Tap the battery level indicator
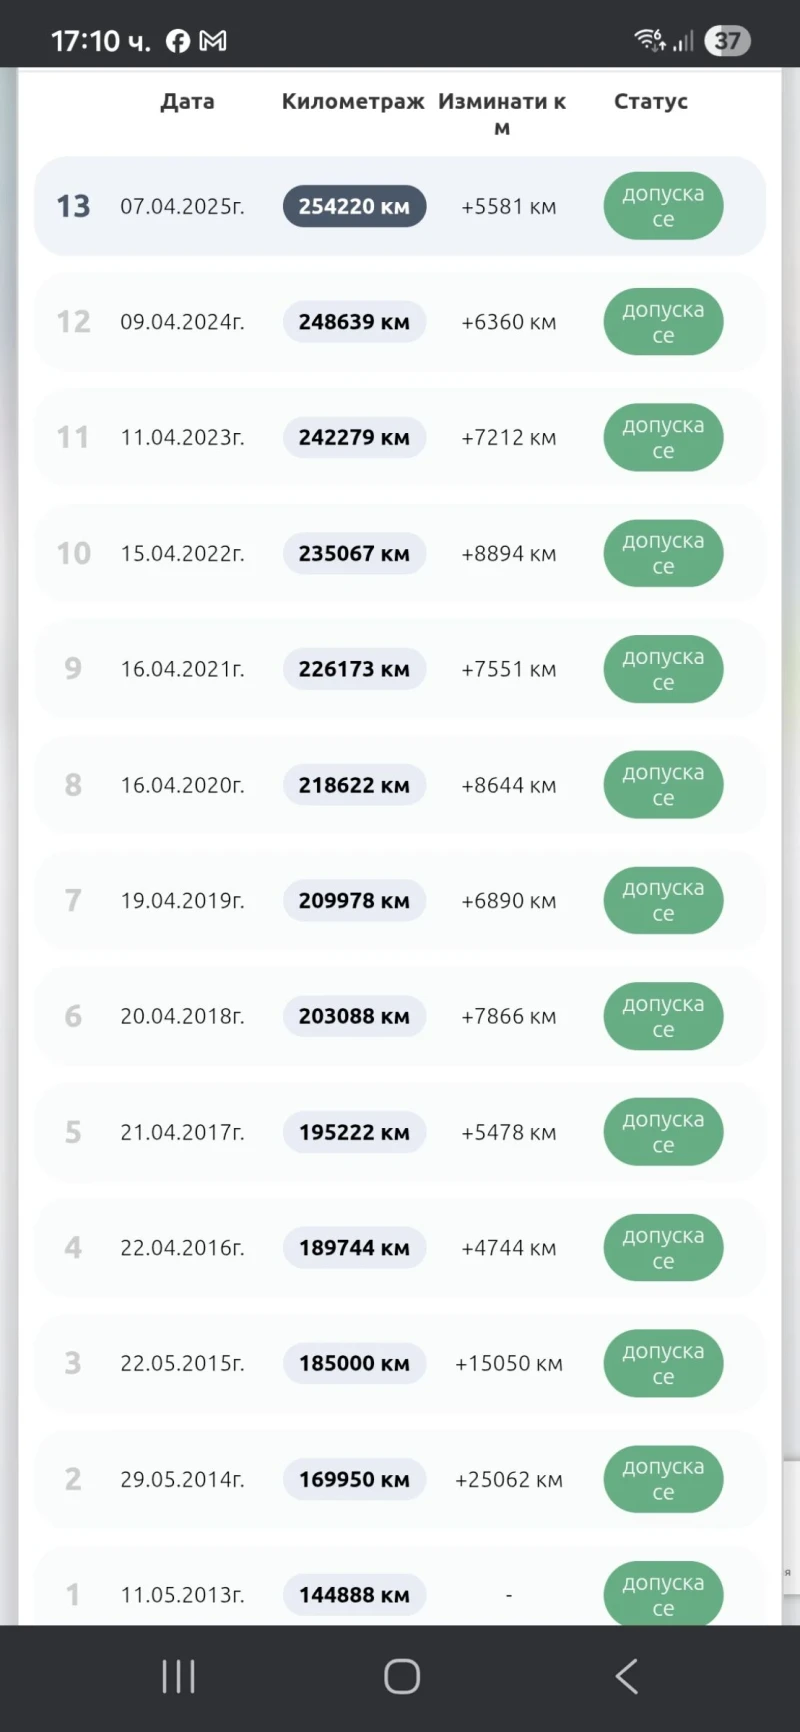 727,41
